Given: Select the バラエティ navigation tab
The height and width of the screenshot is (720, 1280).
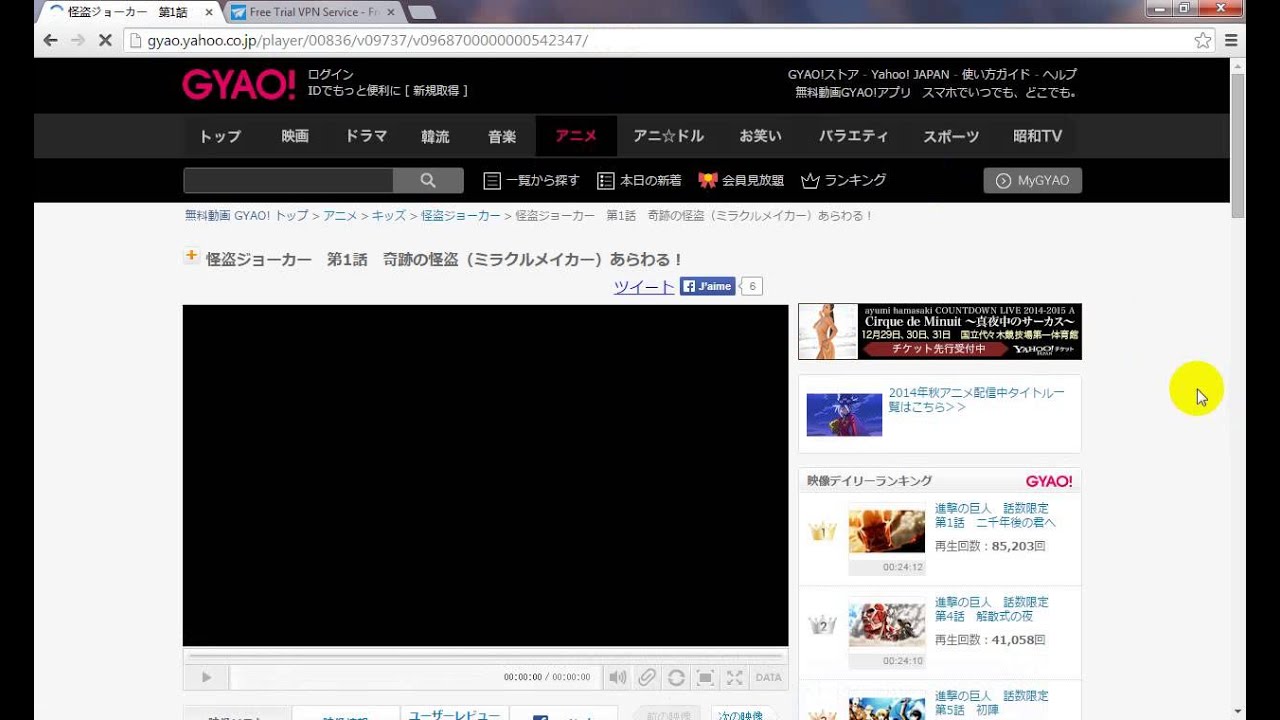Looking at the screenshot, I should pos(853,136).
